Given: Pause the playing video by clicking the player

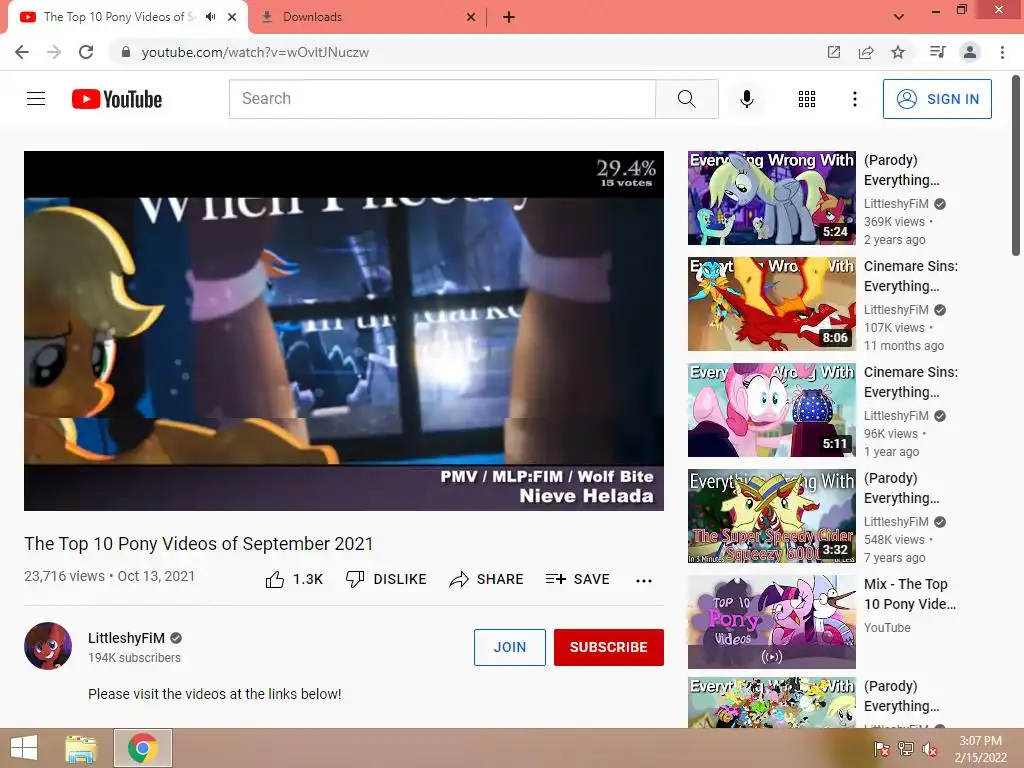Looking at the screenshot, I should 344,330.
